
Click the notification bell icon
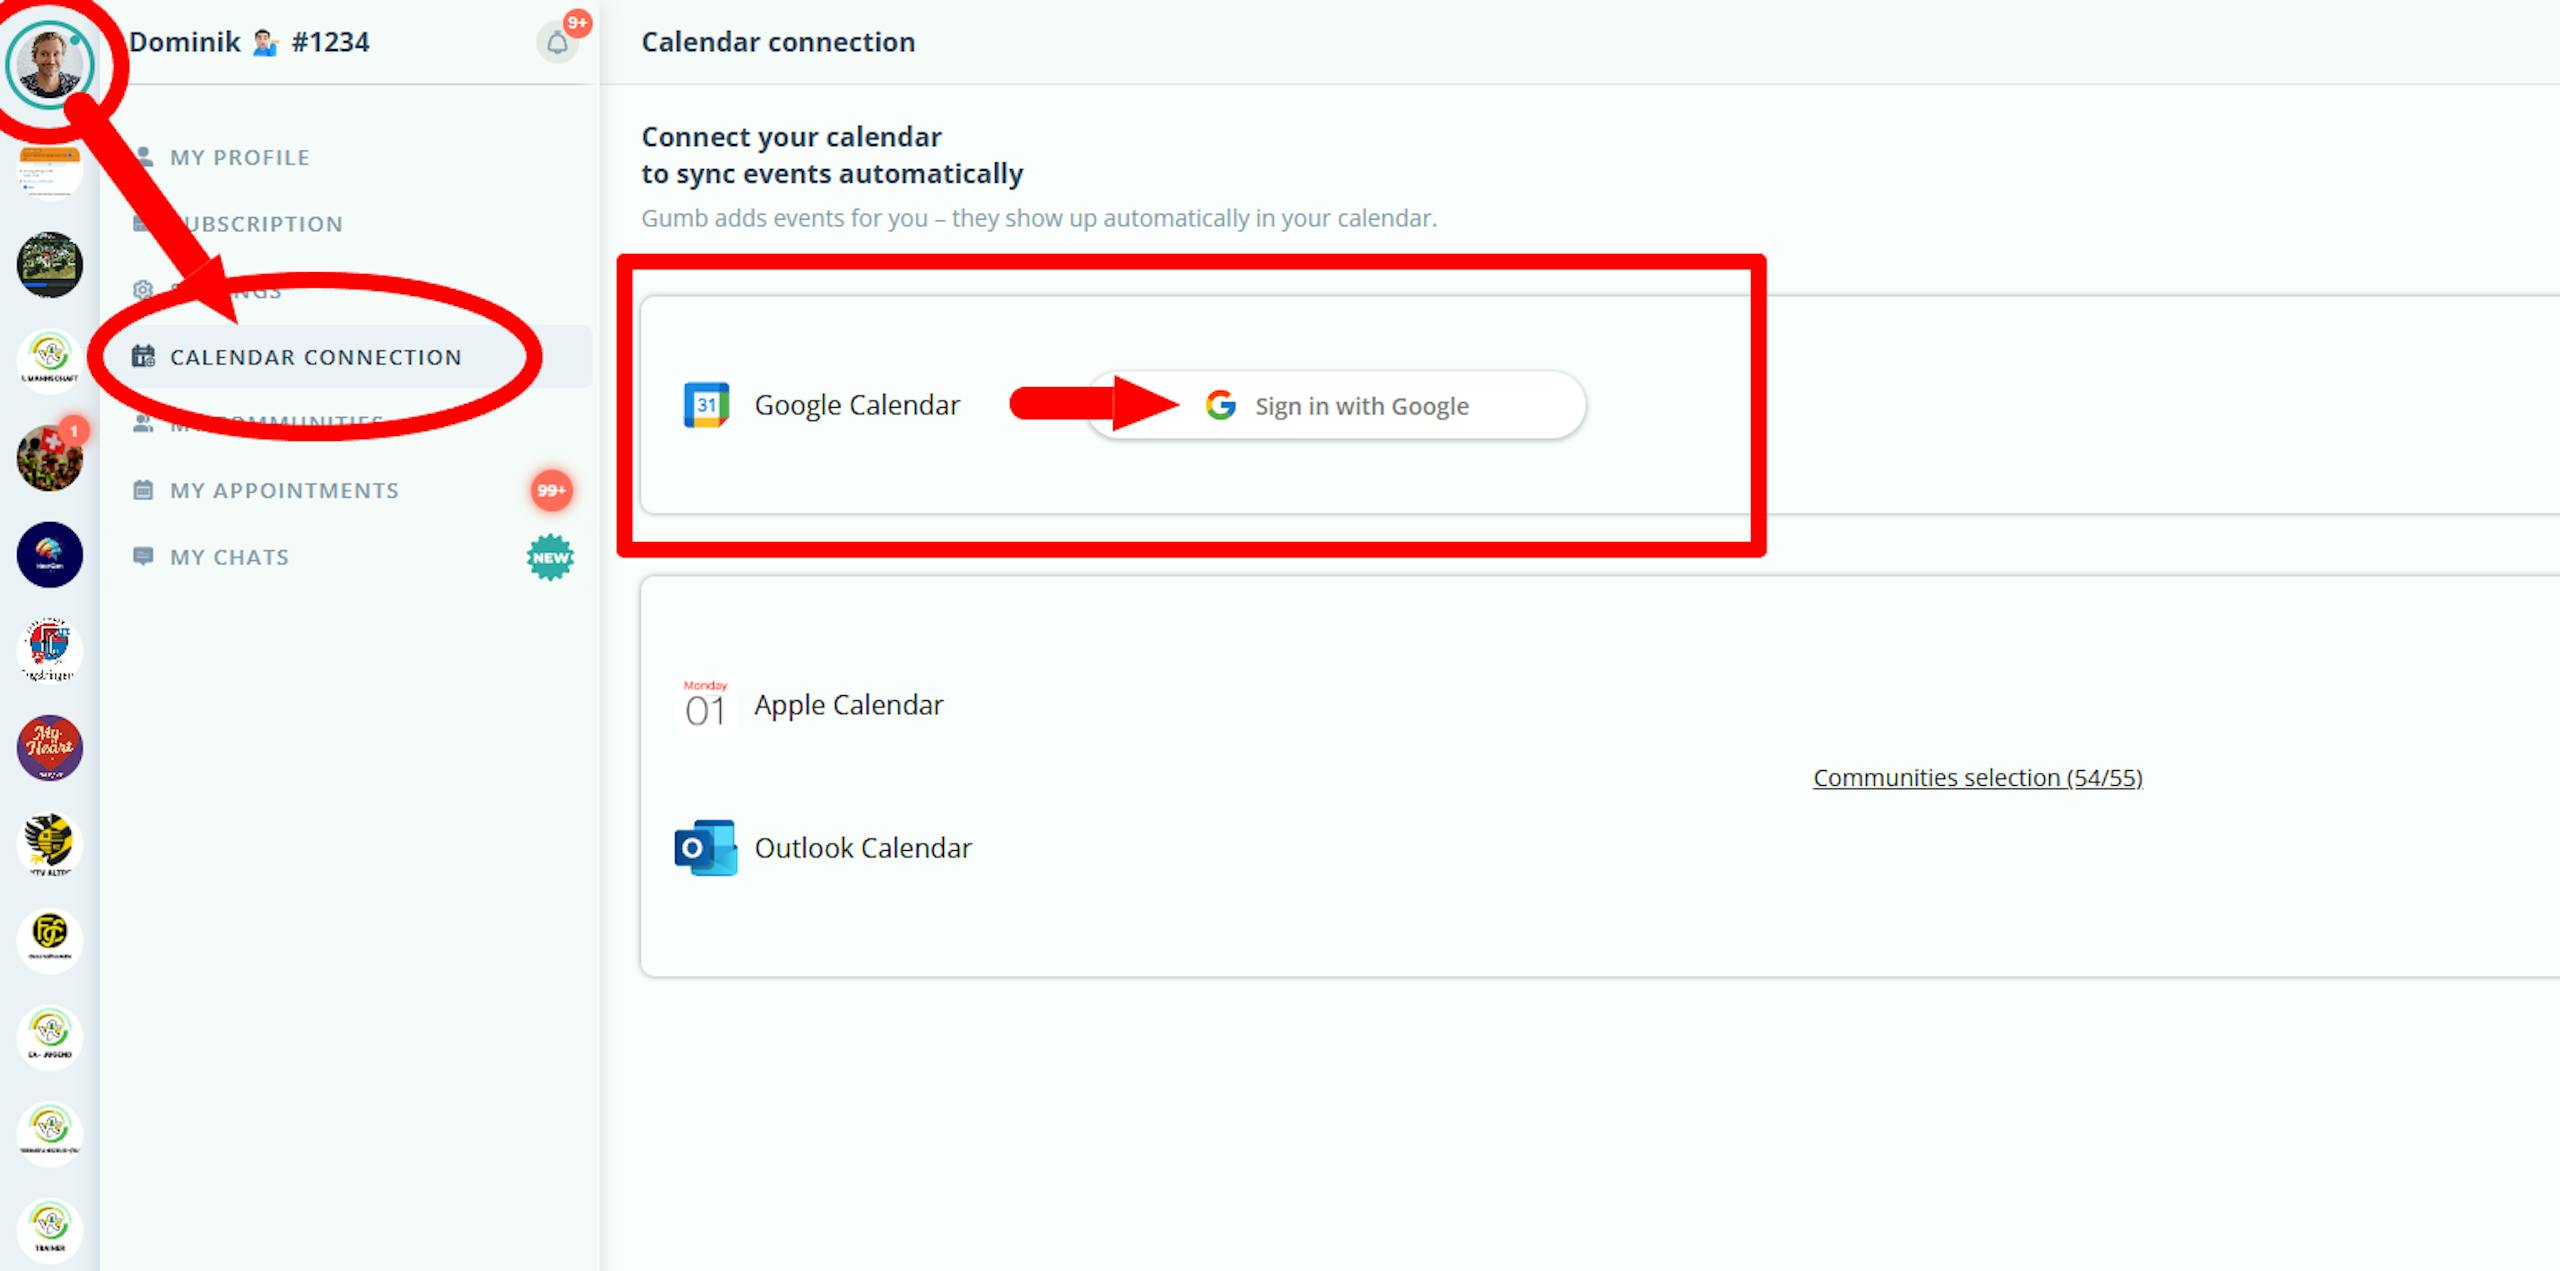point(557,43)
